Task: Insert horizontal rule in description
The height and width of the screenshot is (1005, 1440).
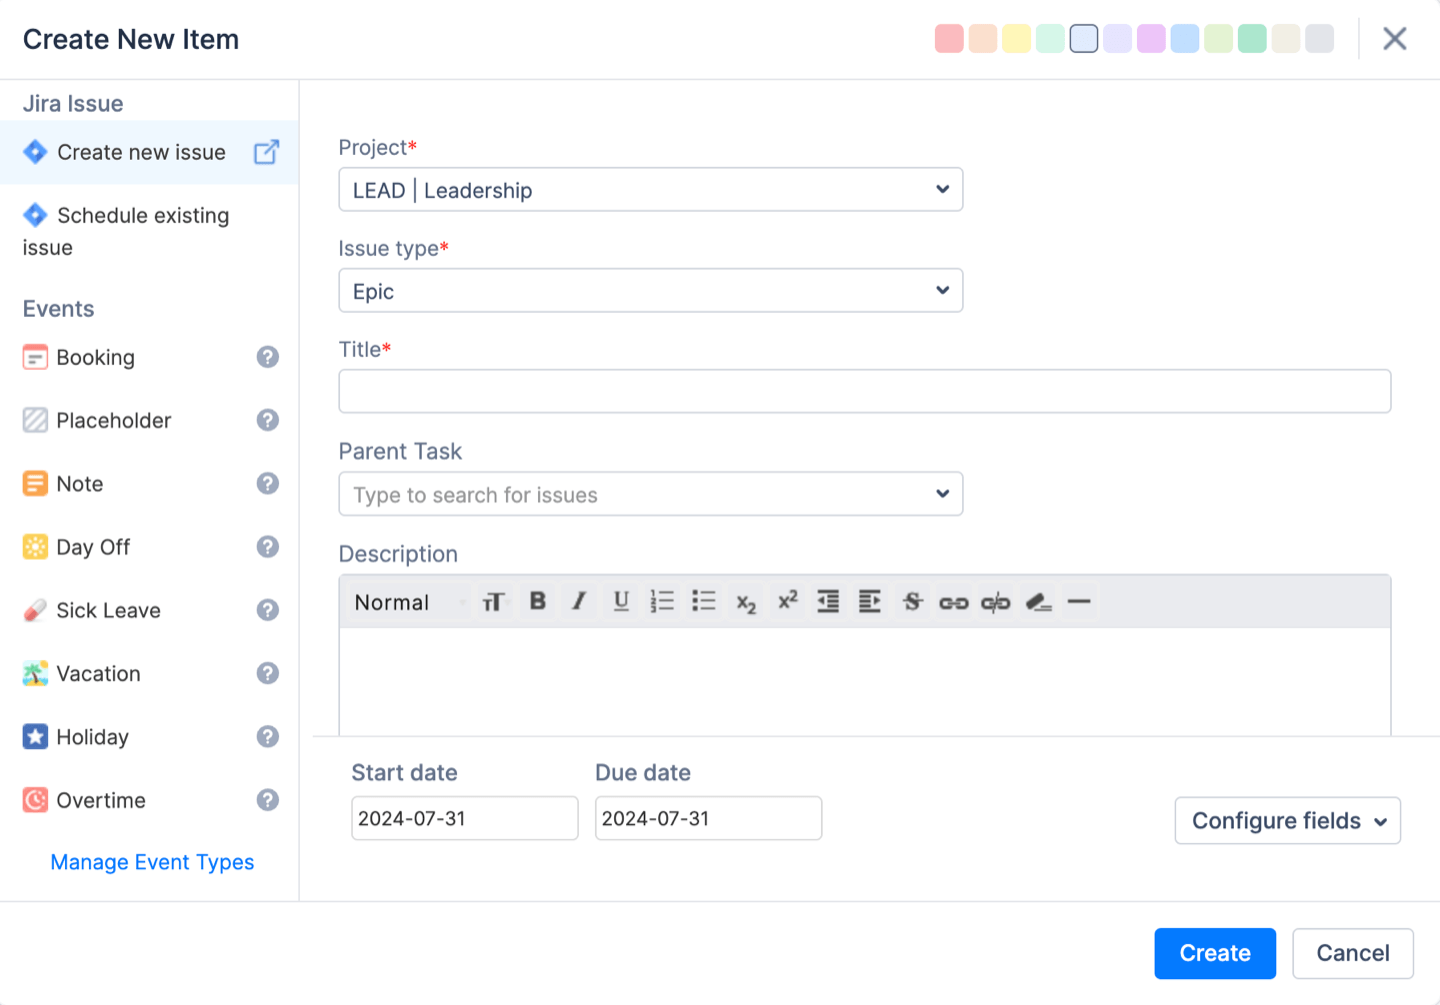Action: coord(1079,602)
